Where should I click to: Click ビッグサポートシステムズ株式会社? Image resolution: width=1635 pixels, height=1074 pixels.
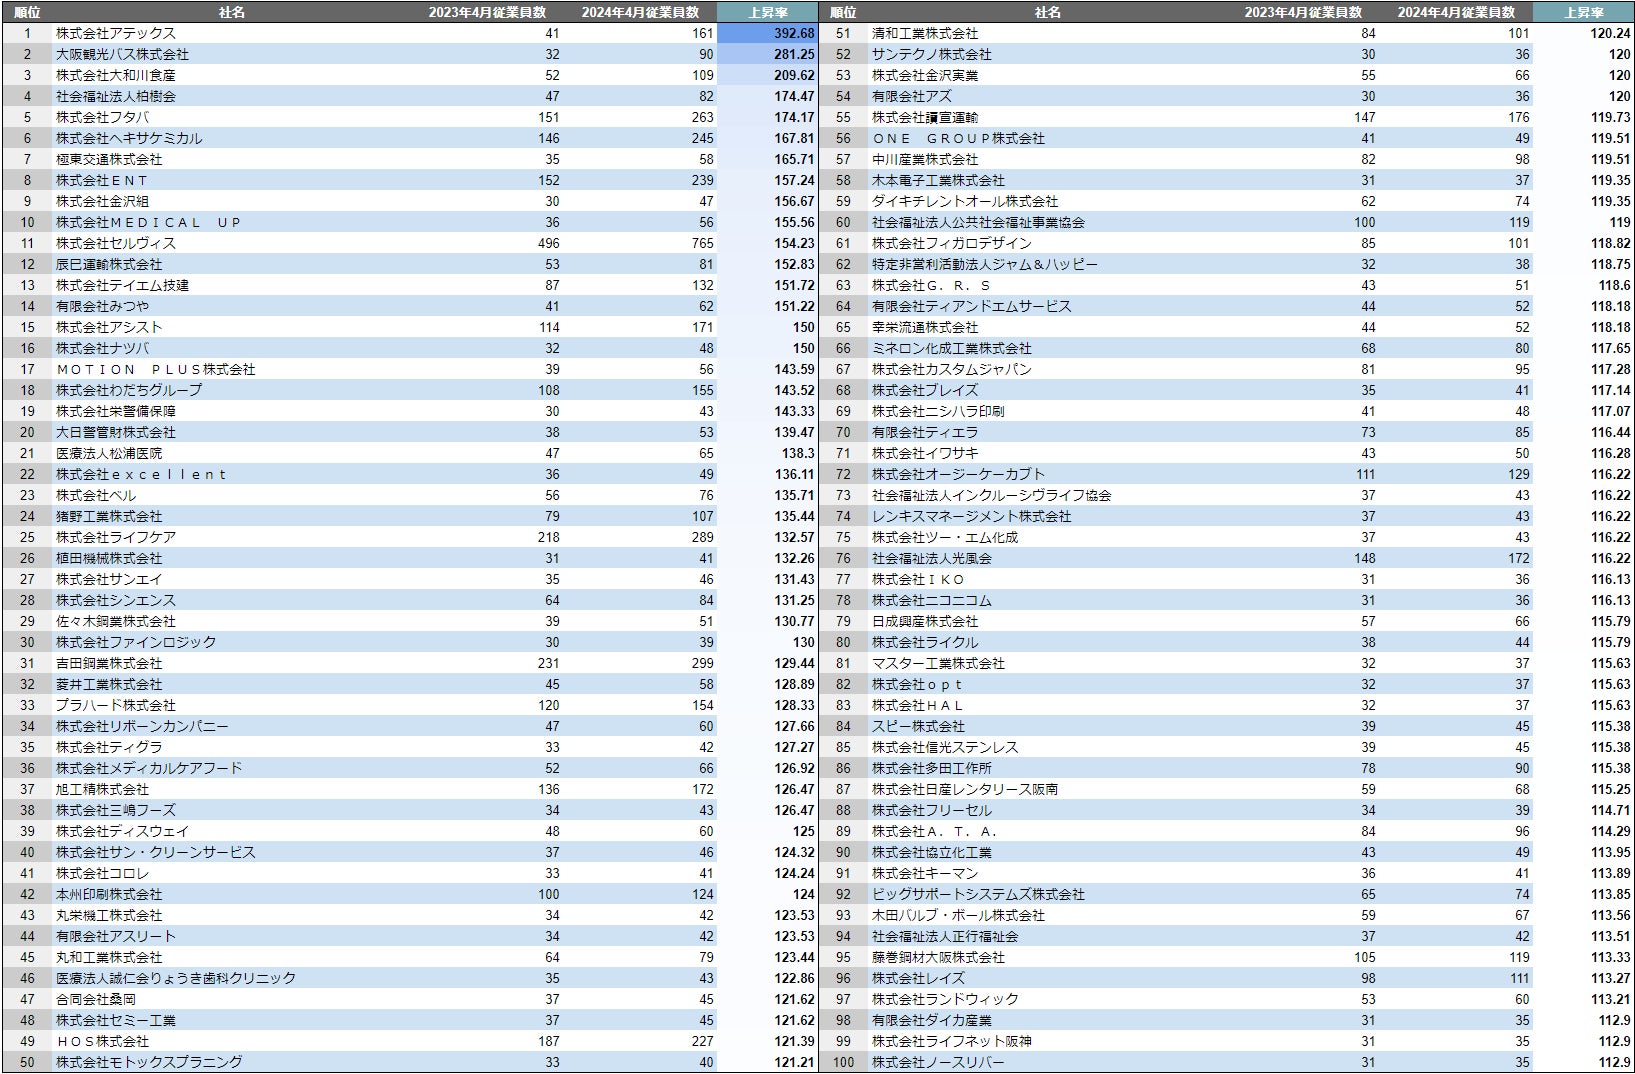(x=978, y=894)
